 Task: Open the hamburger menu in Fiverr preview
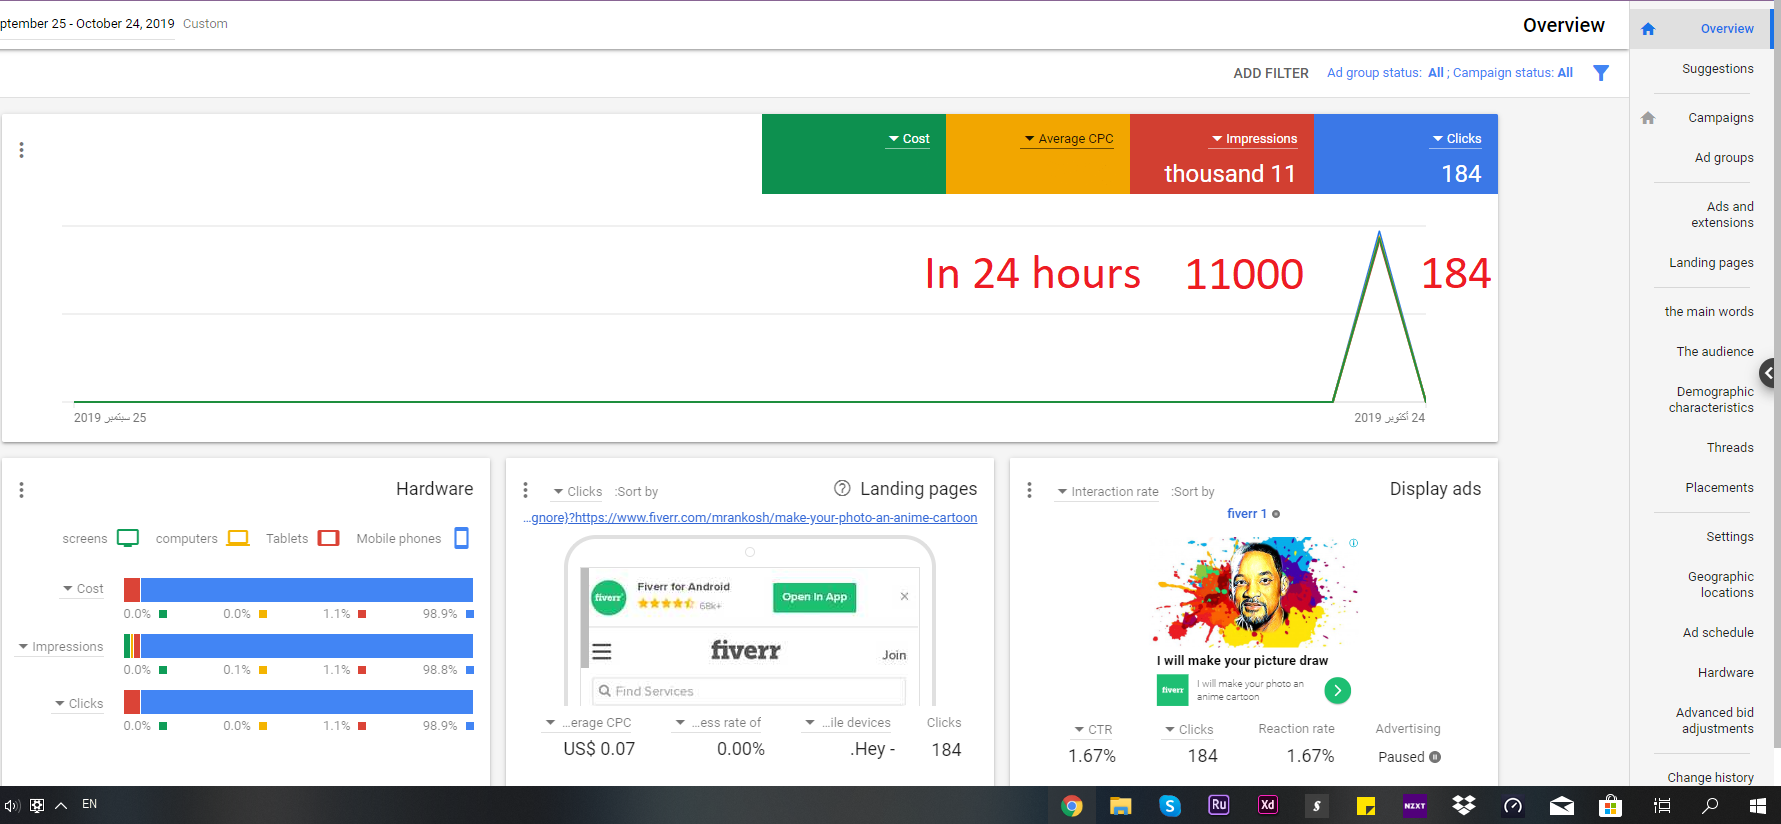[x=602, y=652]
